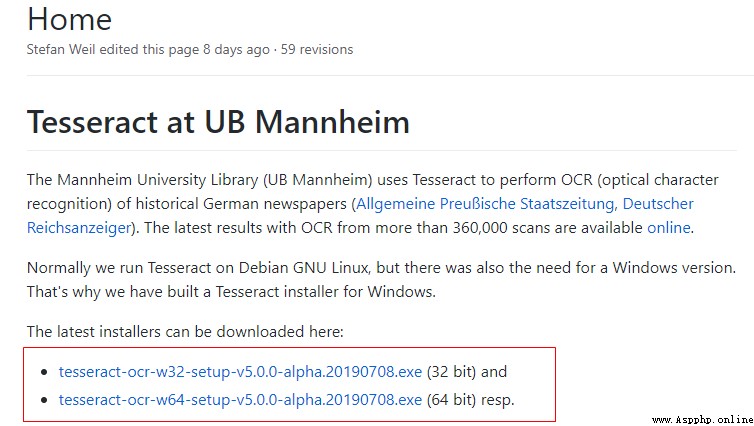
Task: Open the Allgemeine Preußische Staatszeitung link
Action: 485,204
